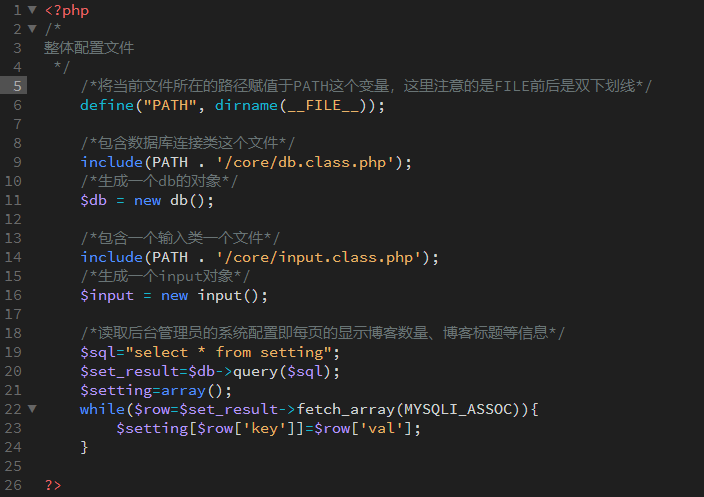Click the closing brace on line 24
Image resolution: width=704 pixels, height=497 pixels.
coord(84,447)
